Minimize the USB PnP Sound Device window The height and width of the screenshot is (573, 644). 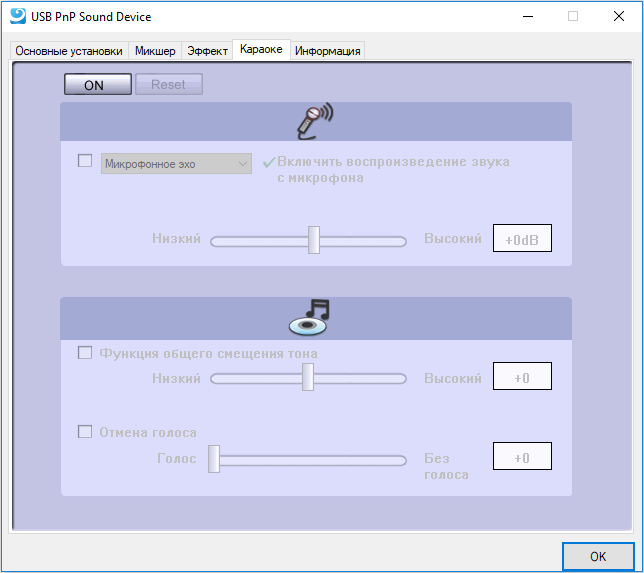pos(528,16)
